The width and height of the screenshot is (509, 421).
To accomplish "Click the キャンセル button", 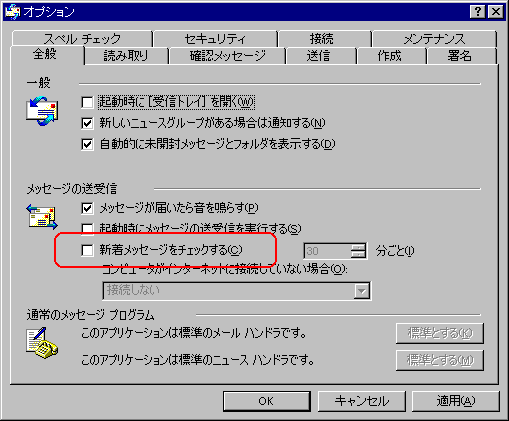I will (362, 401).
